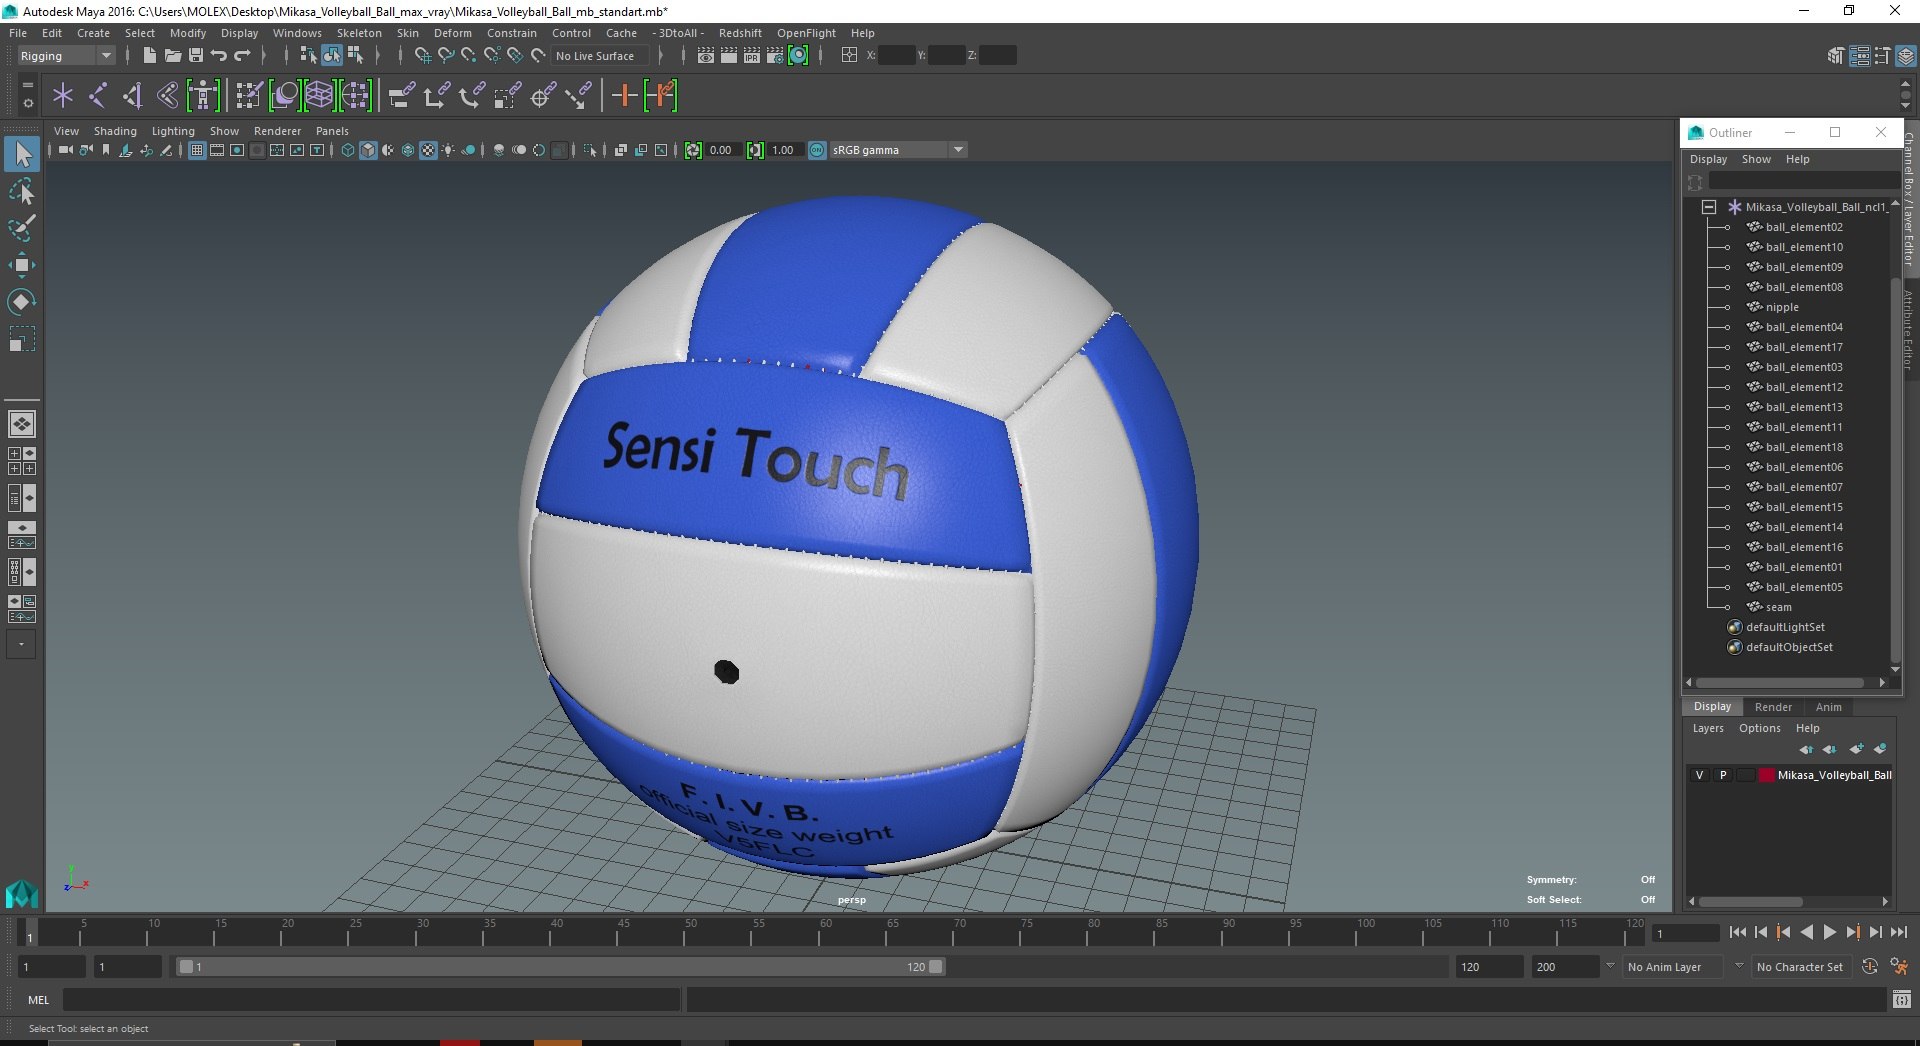Activate the Lasso select tool

(22, 191)
